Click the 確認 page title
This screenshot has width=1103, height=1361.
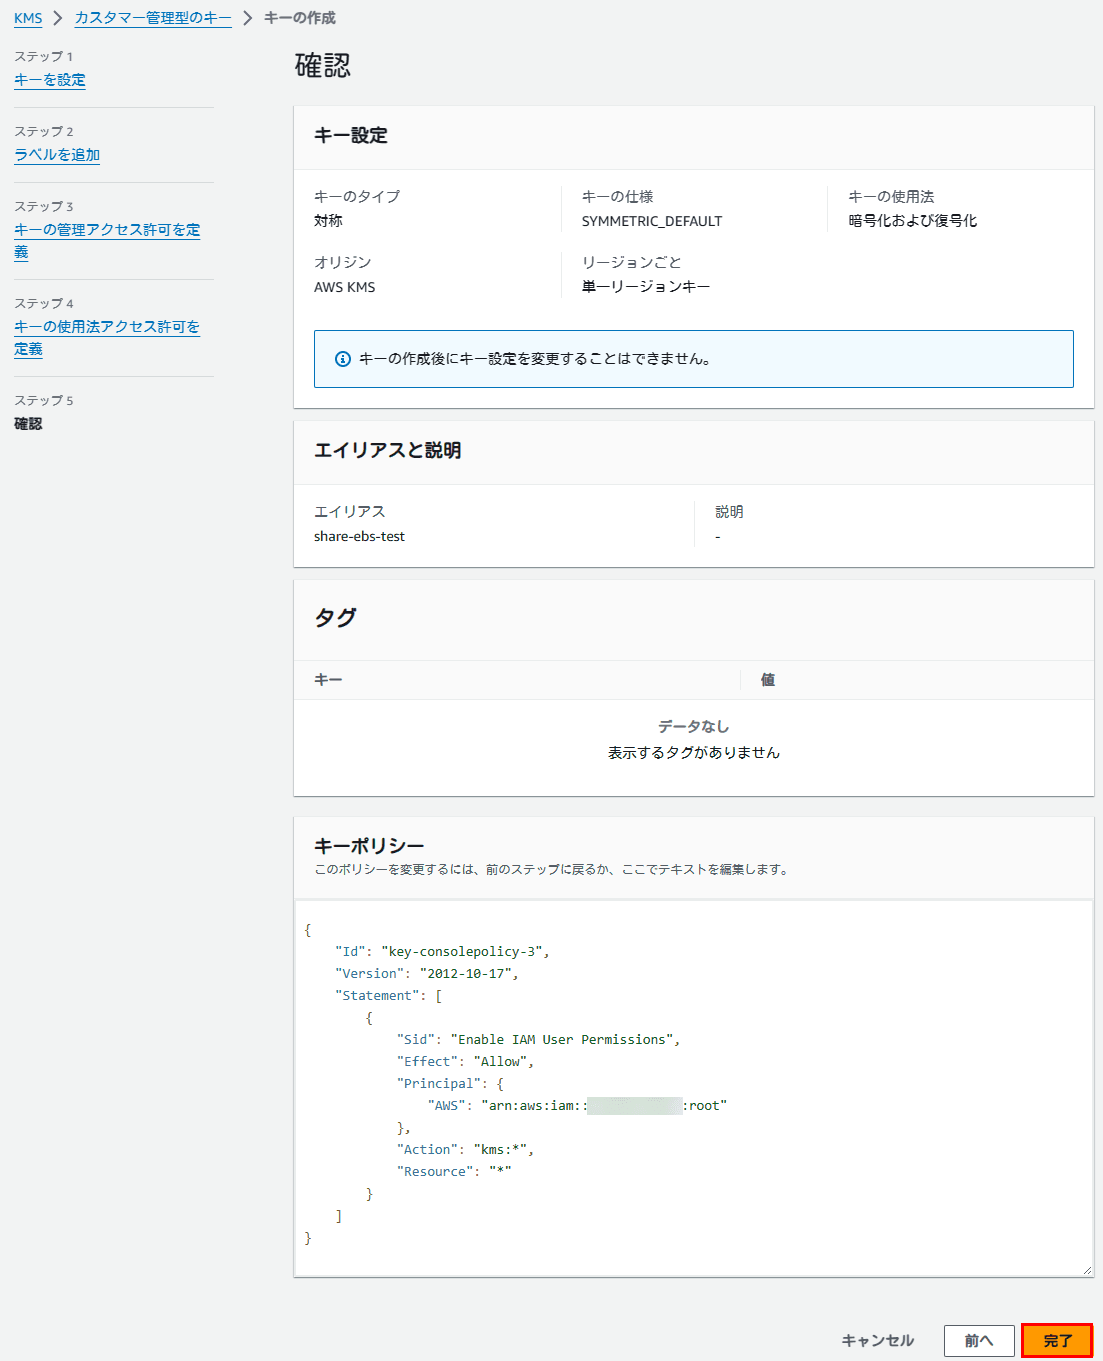(323, 66)
